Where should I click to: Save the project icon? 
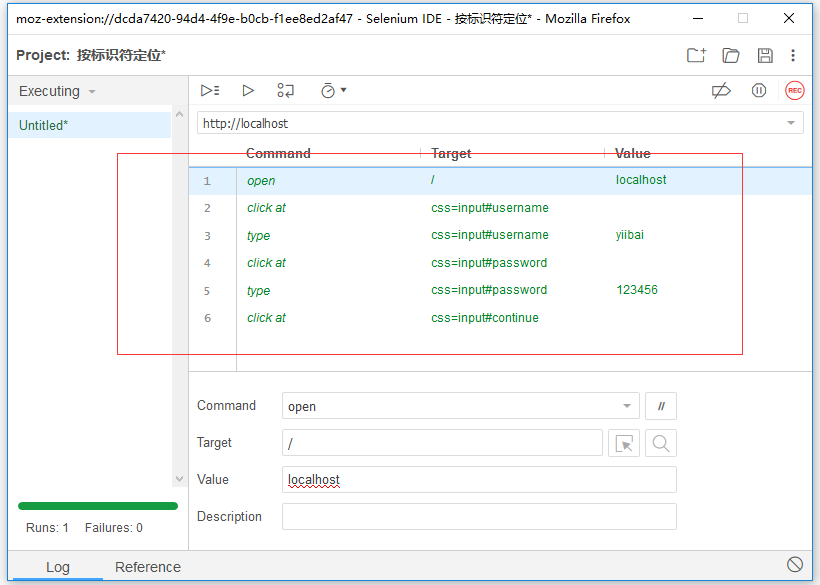pos(765,55)
